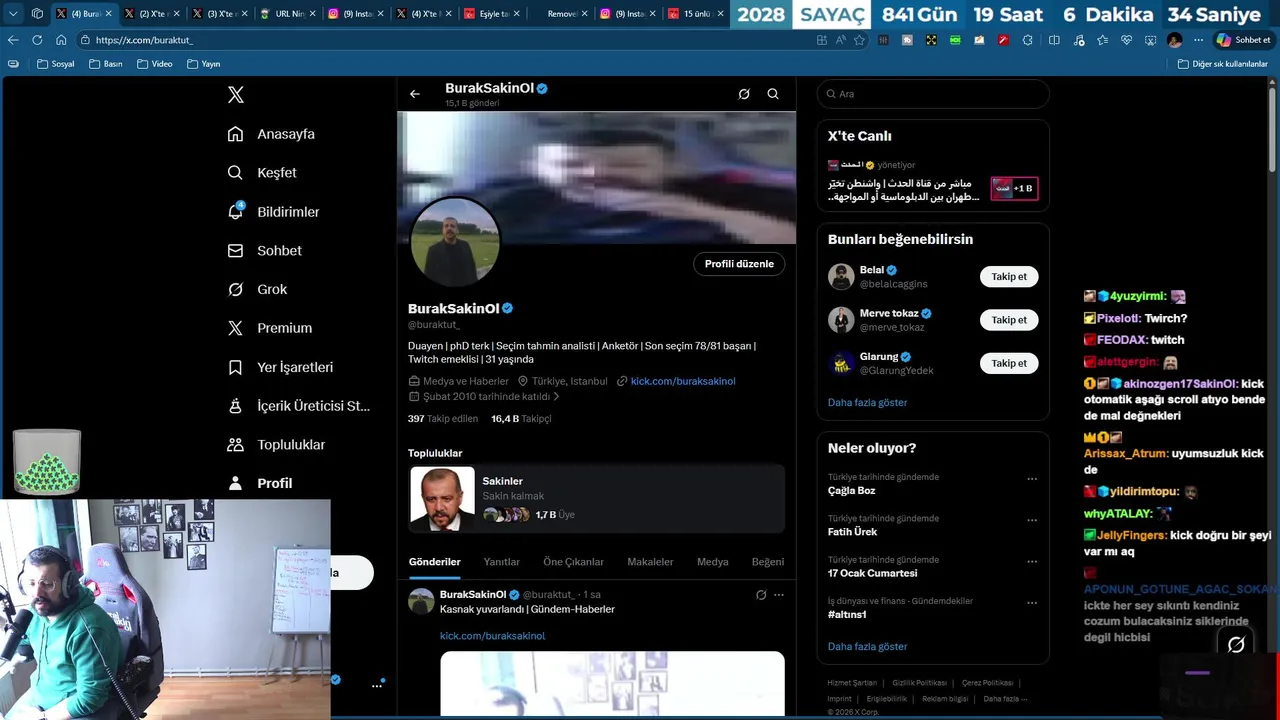The width and height of the screenshot is (1280, 720).
Task: Open options for Çağla Boz trend
Action: coord(1032,479)
